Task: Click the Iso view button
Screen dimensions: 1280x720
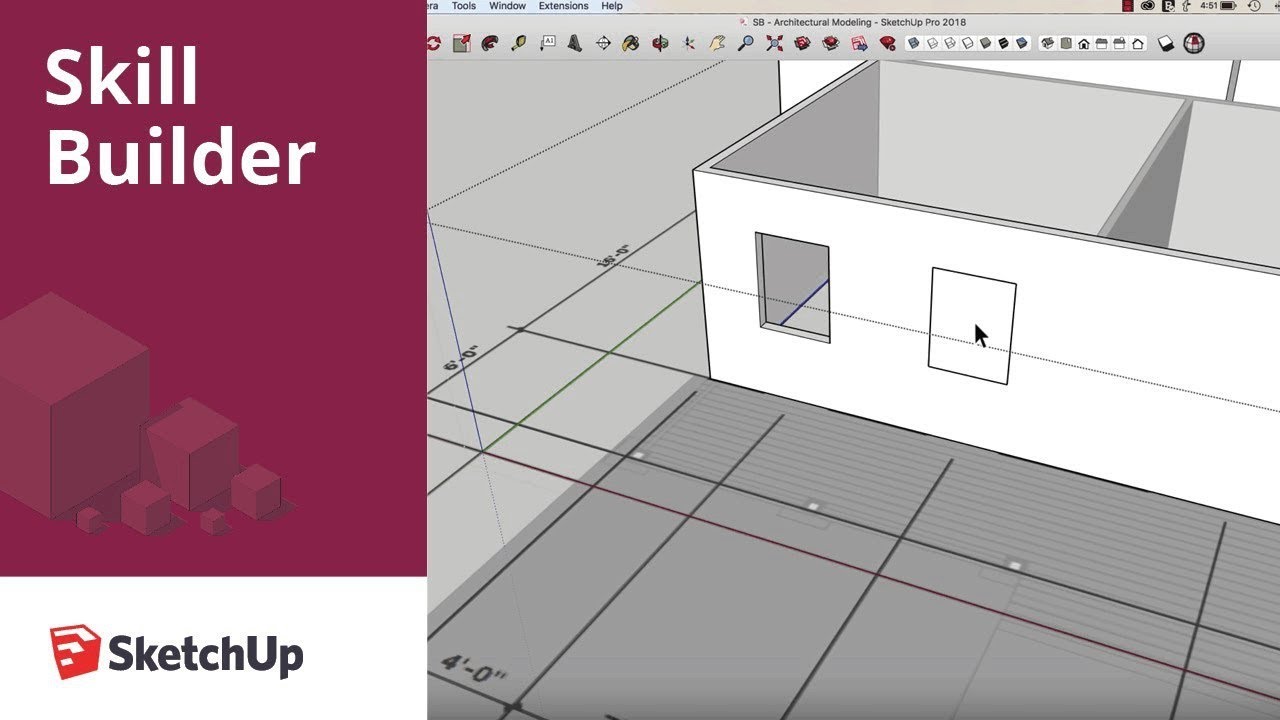Action: point(1048,42)
